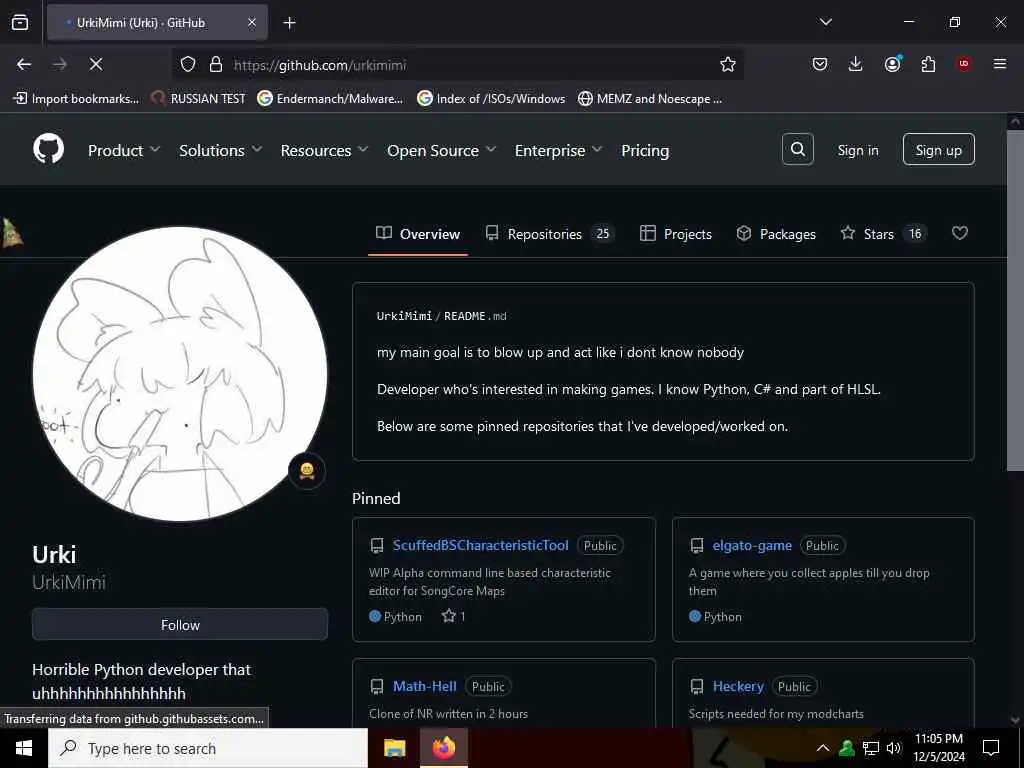Viewport: 1024px width, 768px height.
Task: Click the README file name link
Action: pos(475,316)
